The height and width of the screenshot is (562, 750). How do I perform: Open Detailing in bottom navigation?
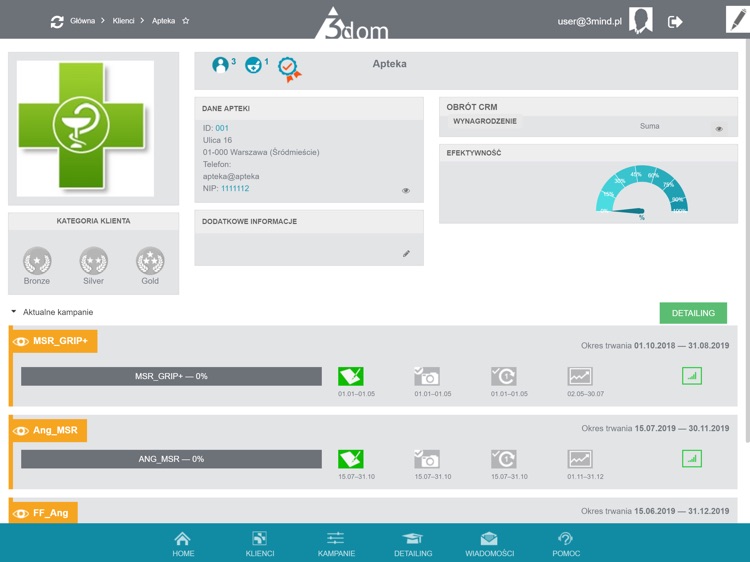(413, 544)
